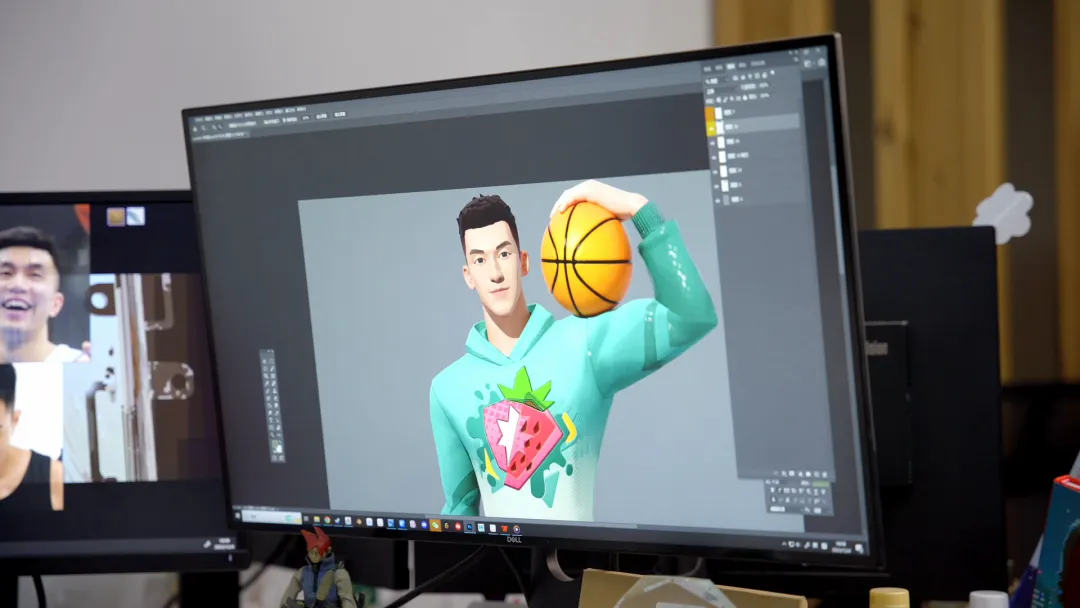Open Google Chrome from the taskbar
This screenshot has height=608, width=1080.
pos(327,521)
